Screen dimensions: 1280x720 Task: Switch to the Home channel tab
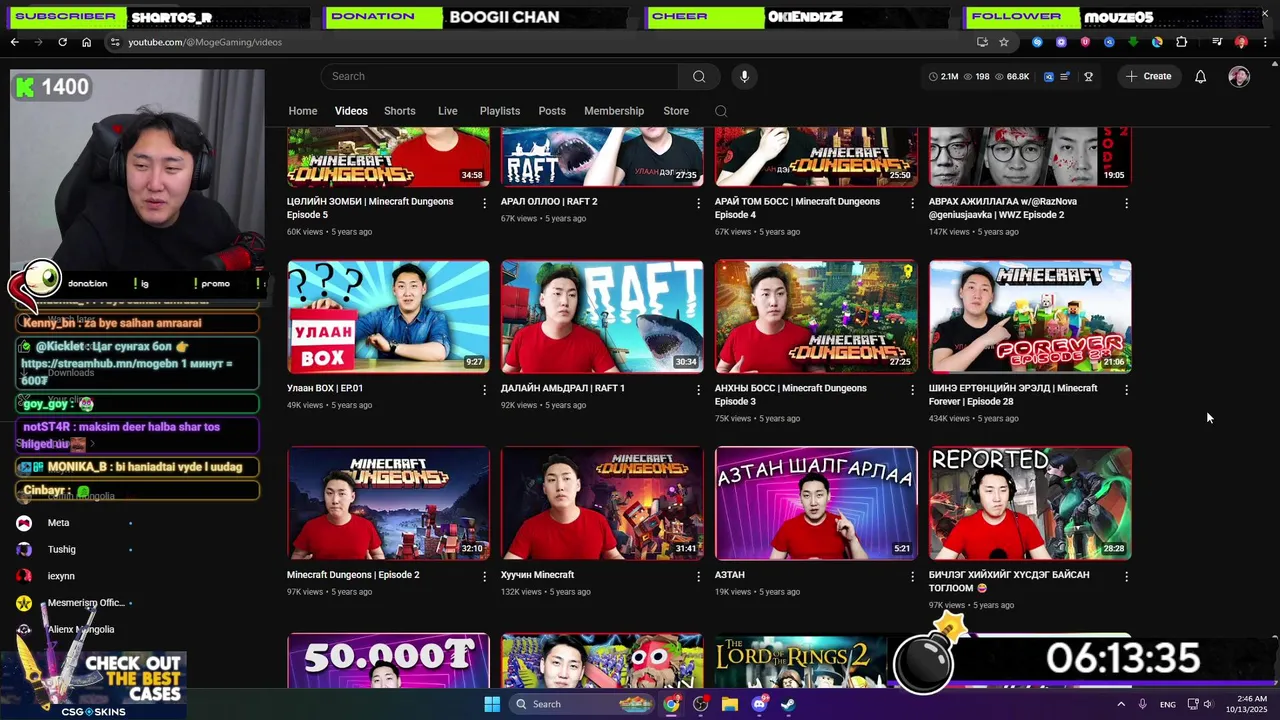pos(303,111)
